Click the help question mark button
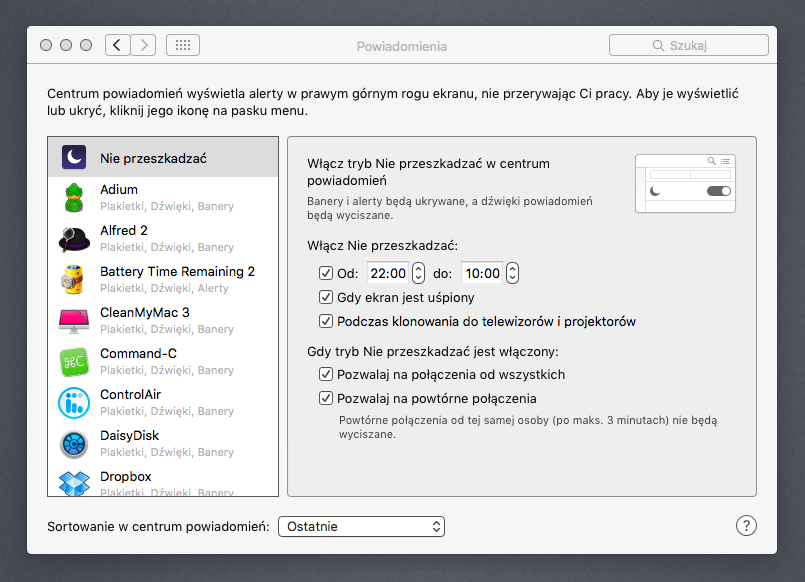The height and width of the screenshot is (582, 805). click(x=746, y=524)
